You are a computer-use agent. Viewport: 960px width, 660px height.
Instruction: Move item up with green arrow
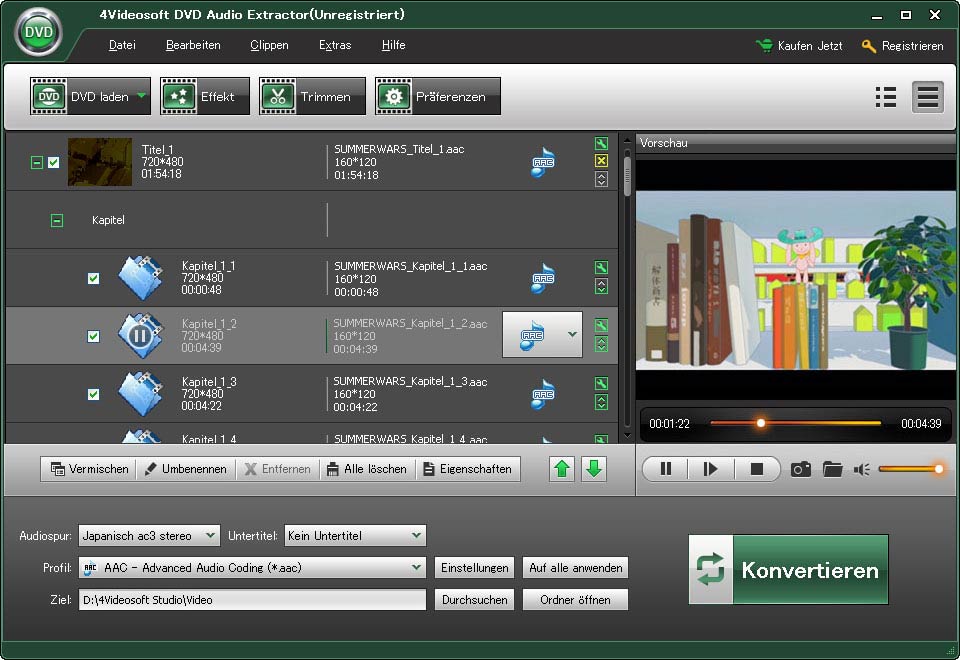click(x=563, y=469)
